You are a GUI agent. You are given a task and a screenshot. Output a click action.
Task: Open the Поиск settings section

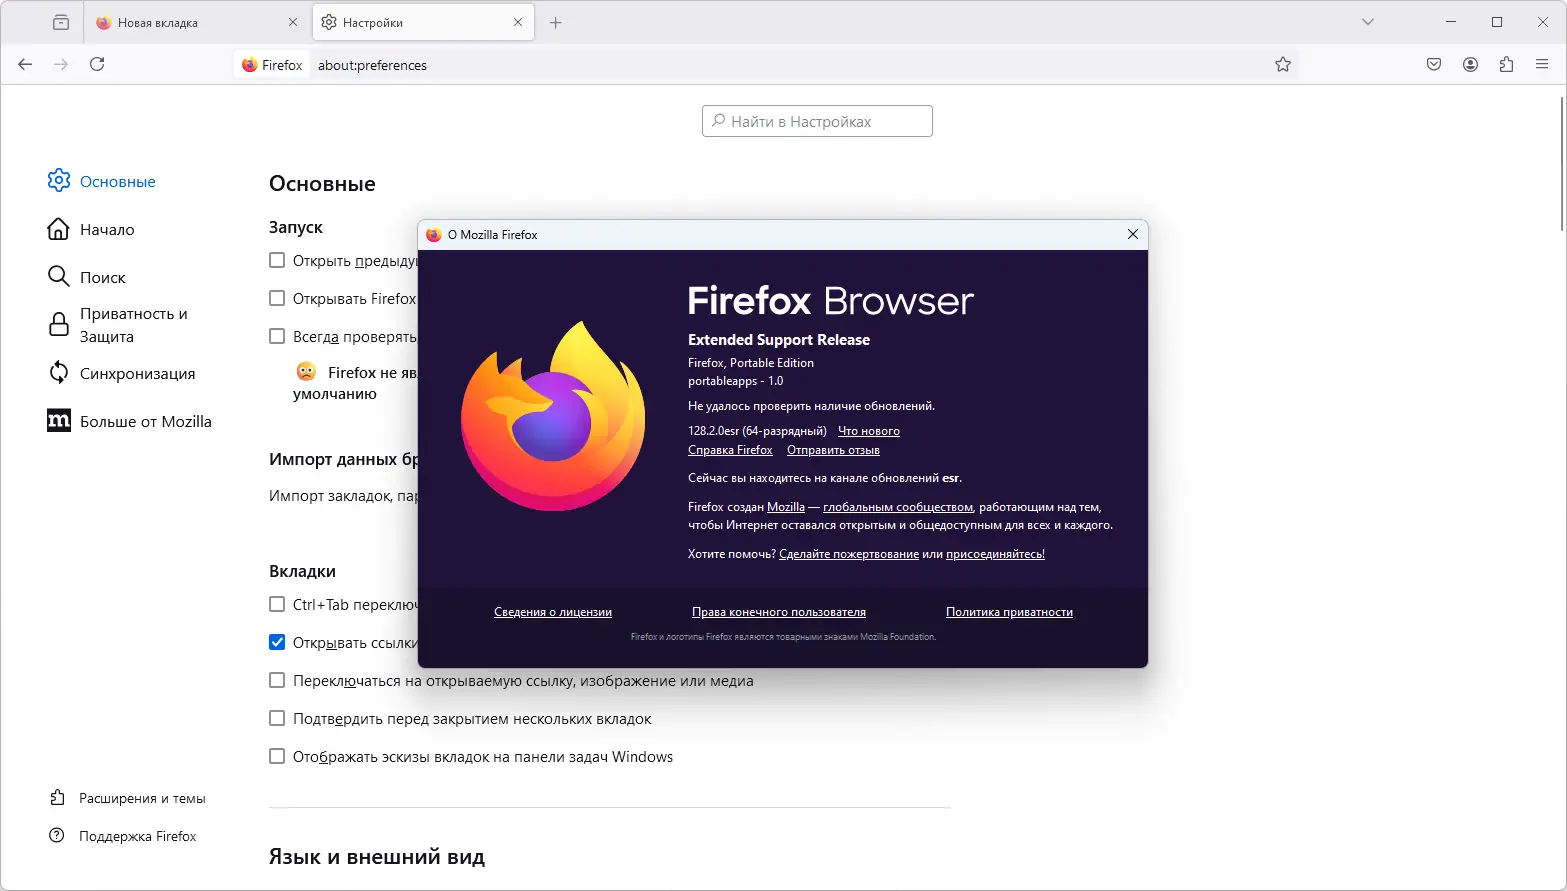[101, 276]
